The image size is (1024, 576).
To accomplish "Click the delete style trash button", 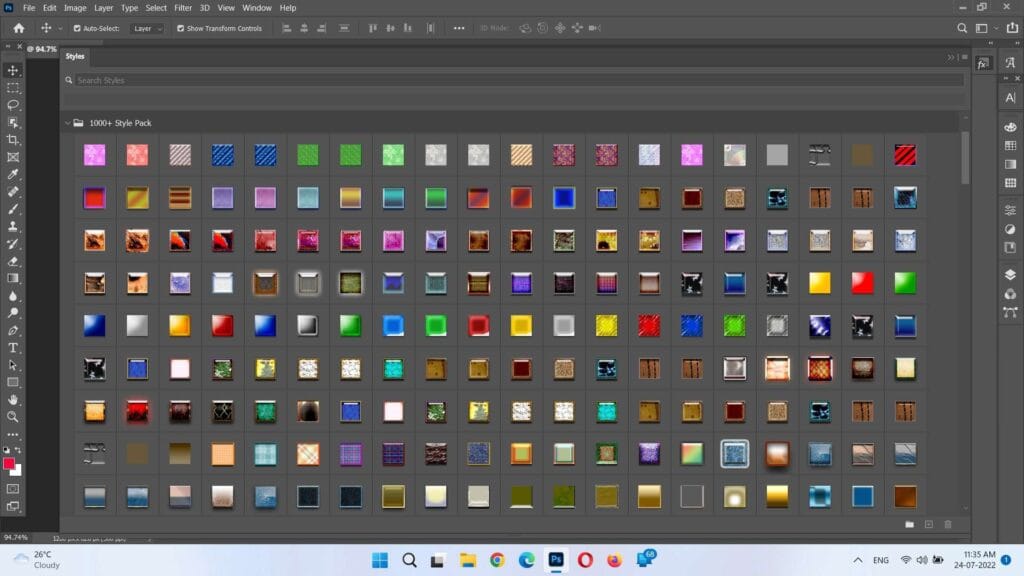I will click(948, 524).
